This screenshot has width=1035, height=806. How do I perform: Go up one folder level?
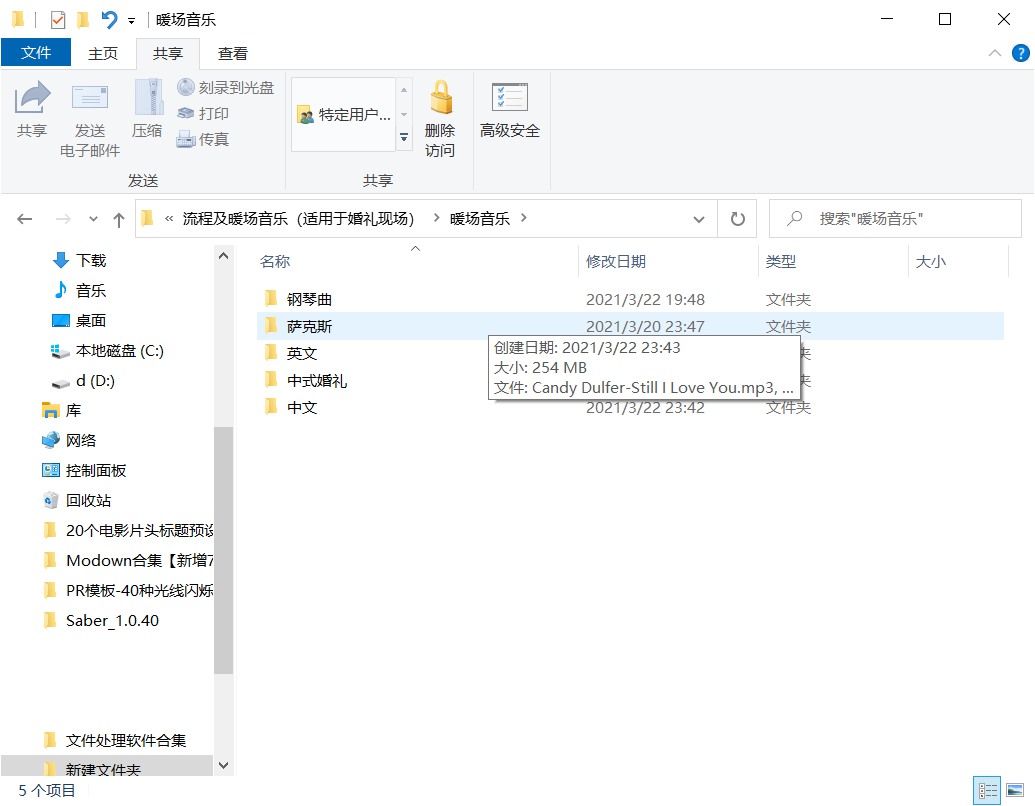[x=119, y=220]
